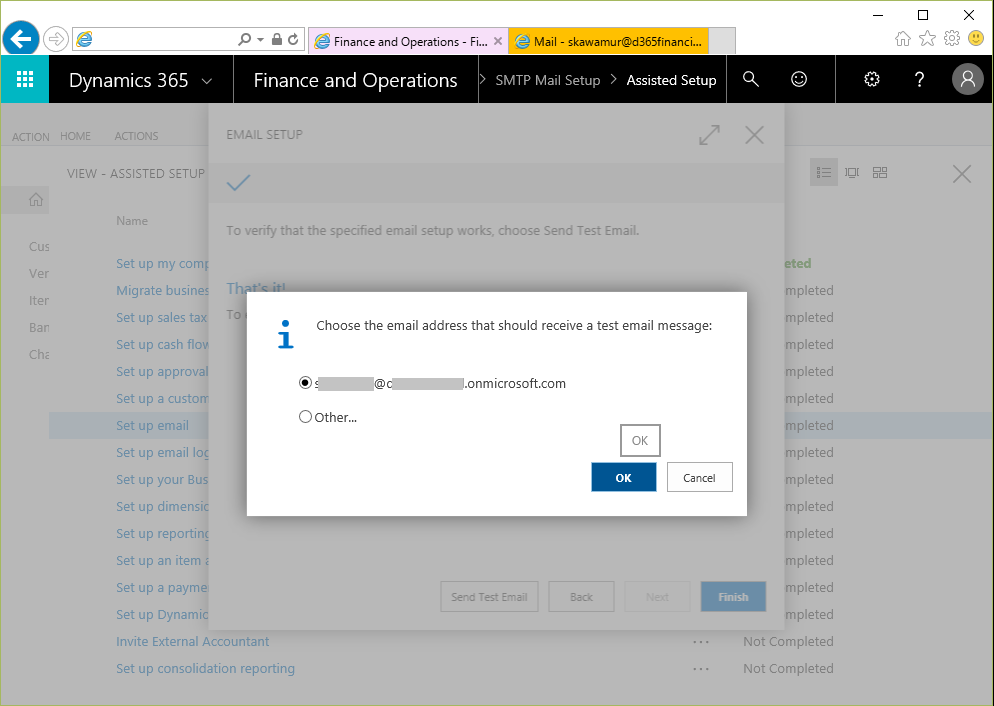Click the address bar lock icon
This screenshot has width=994, height=706.
click(x=276, y=39)
